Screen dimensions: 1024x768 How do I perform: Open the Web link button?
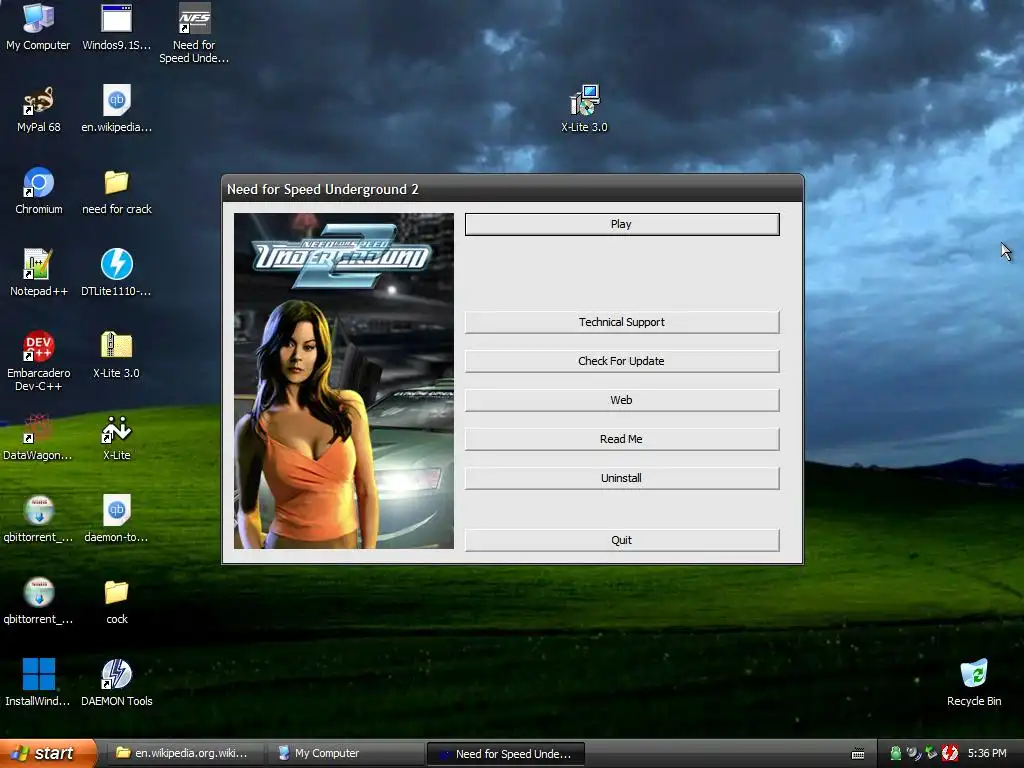(x=622, y=400)
